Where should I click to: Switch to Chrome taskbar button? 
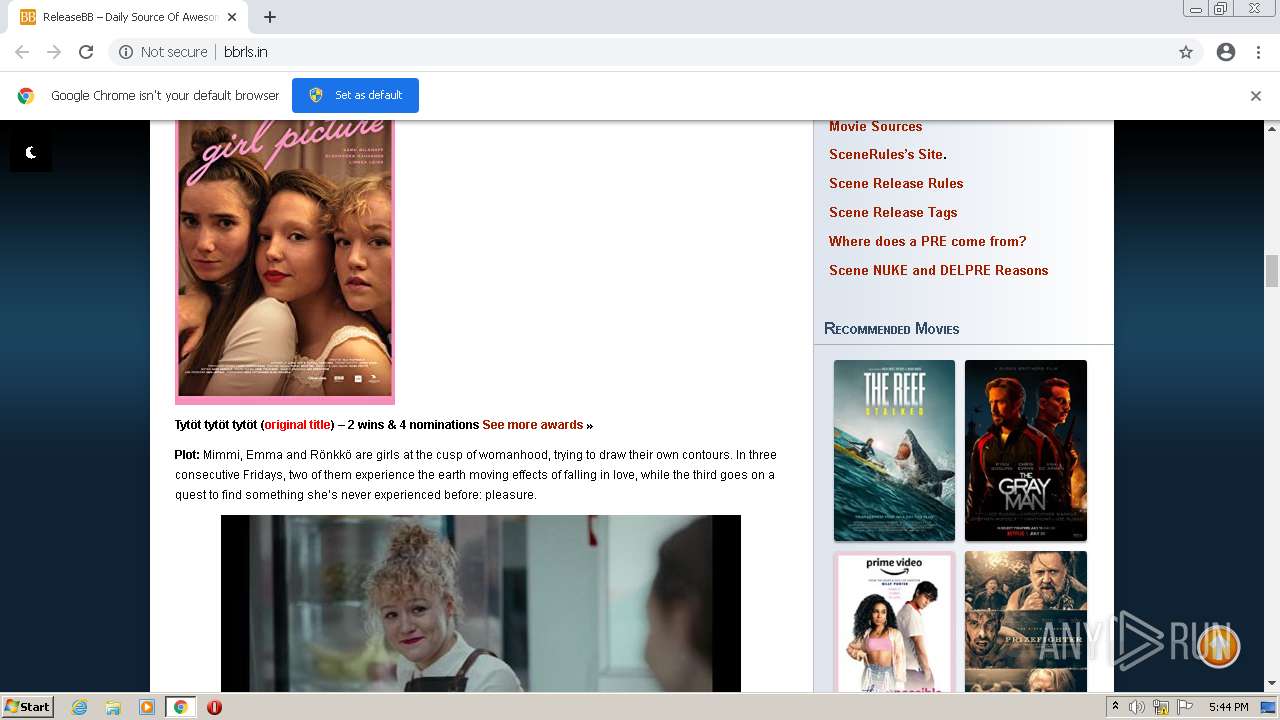[180, 707]
